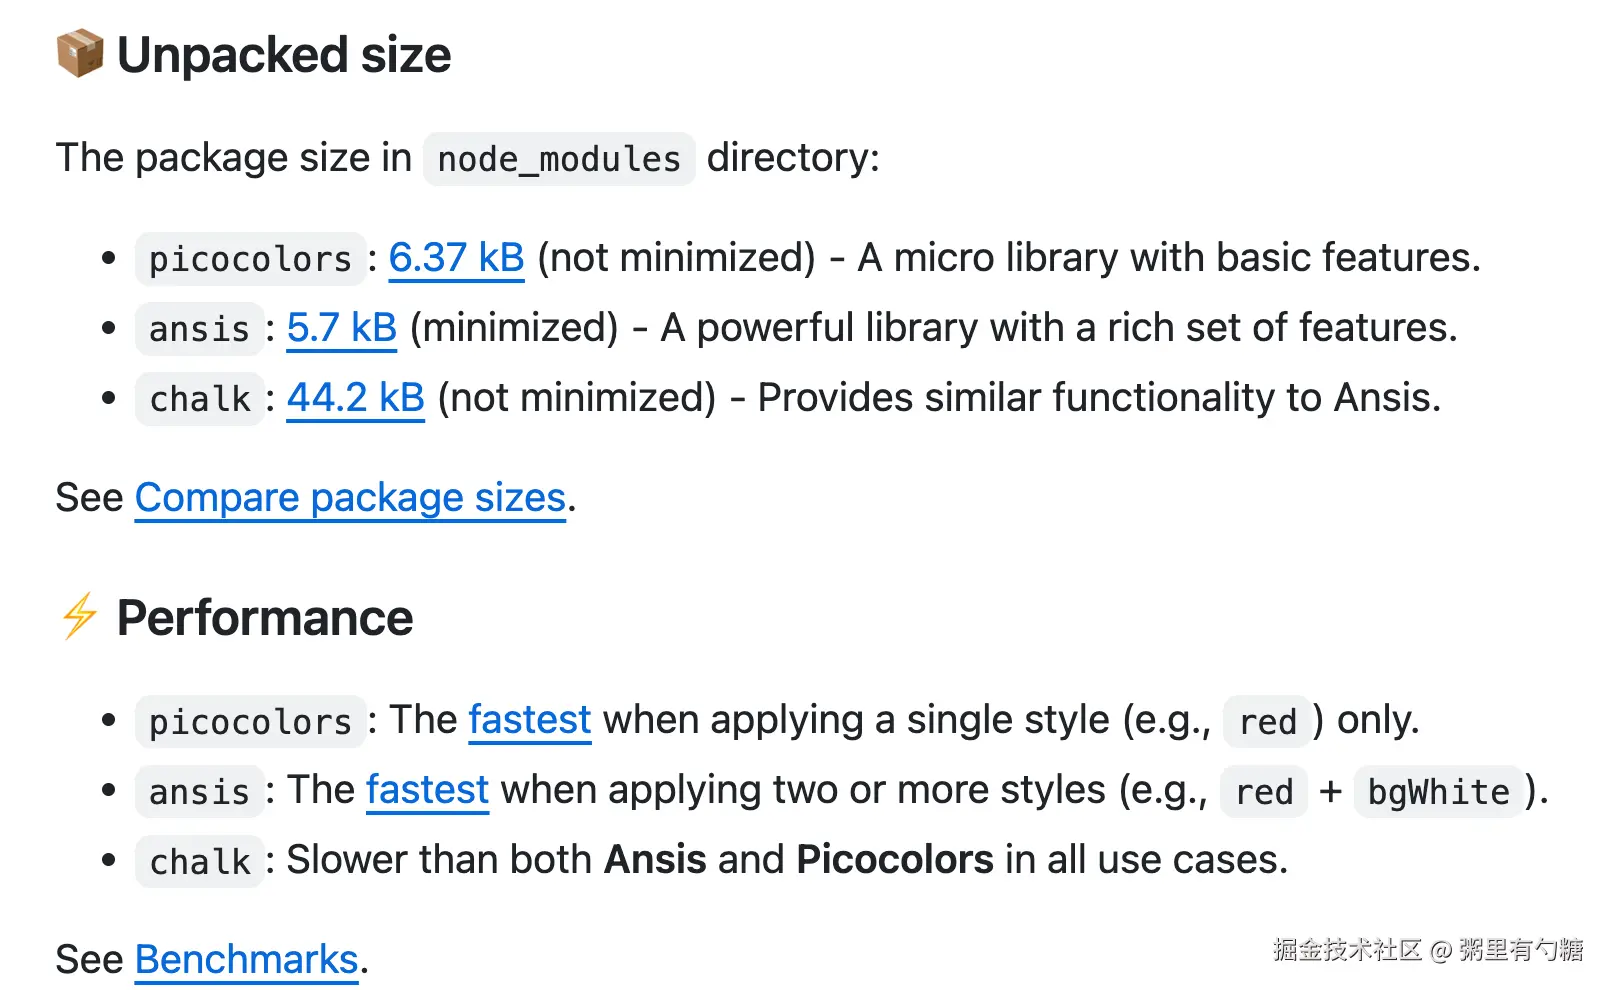Screen dimensions: 1610x990
Task: Click the fastest link in the ansis line
Action: [427, 790]
